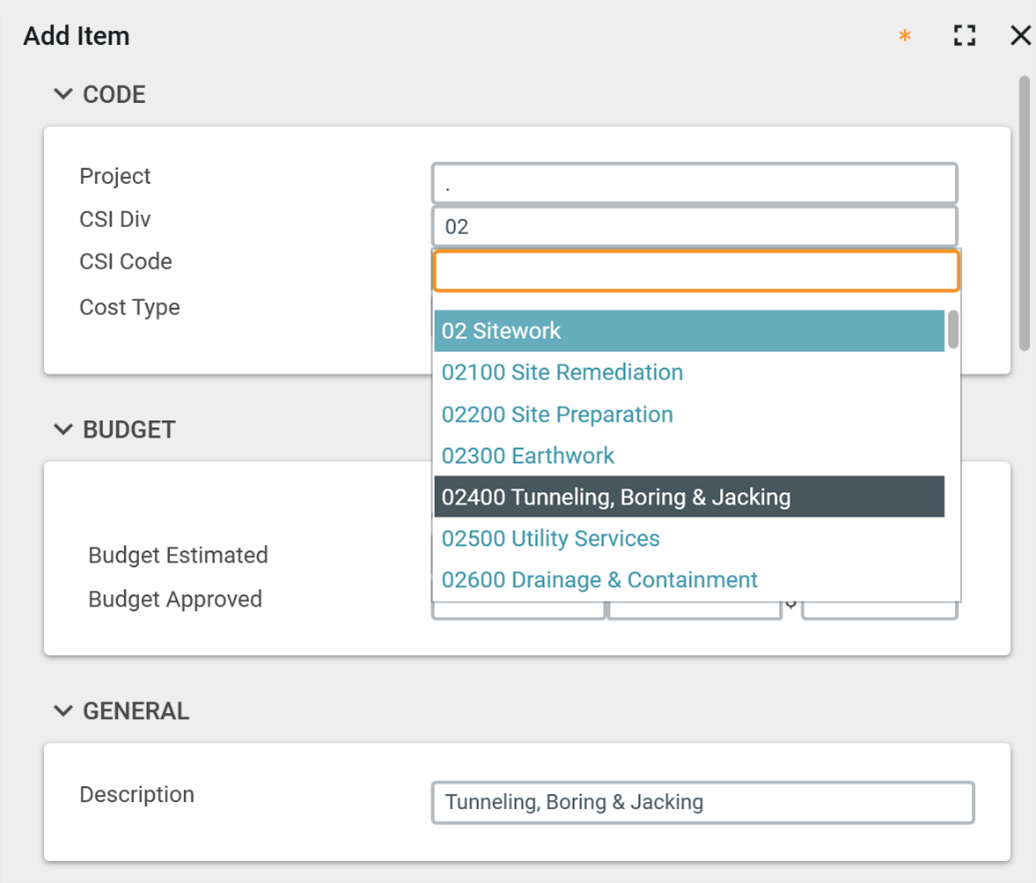Screen dimensions: 1036x883
Task: Collapse the BUDGET section
Action: coord(64,430)
